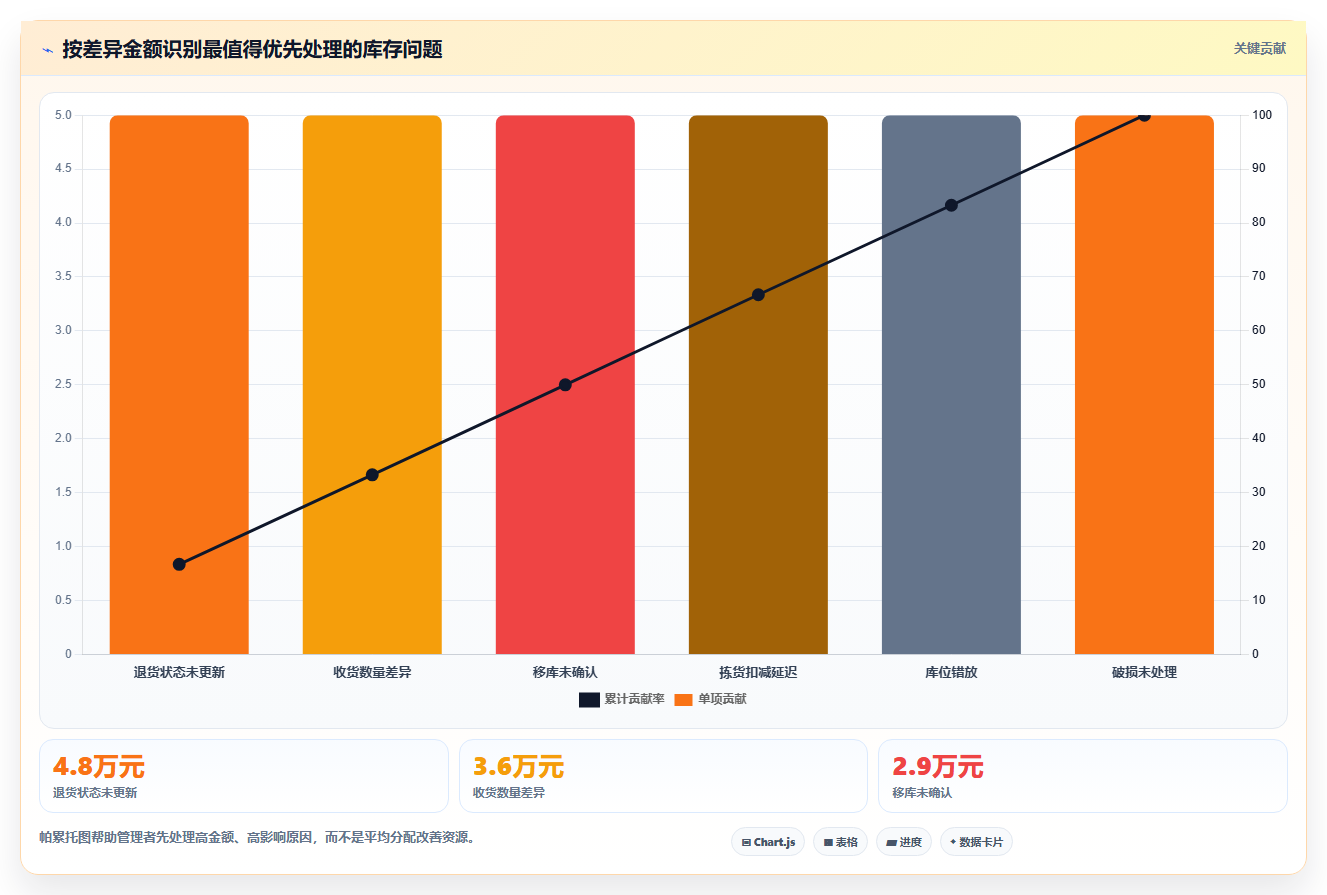Click the 3.6万元 value text
The image size is (1327, 895).
pyautogui.click(x=518, y=767)
